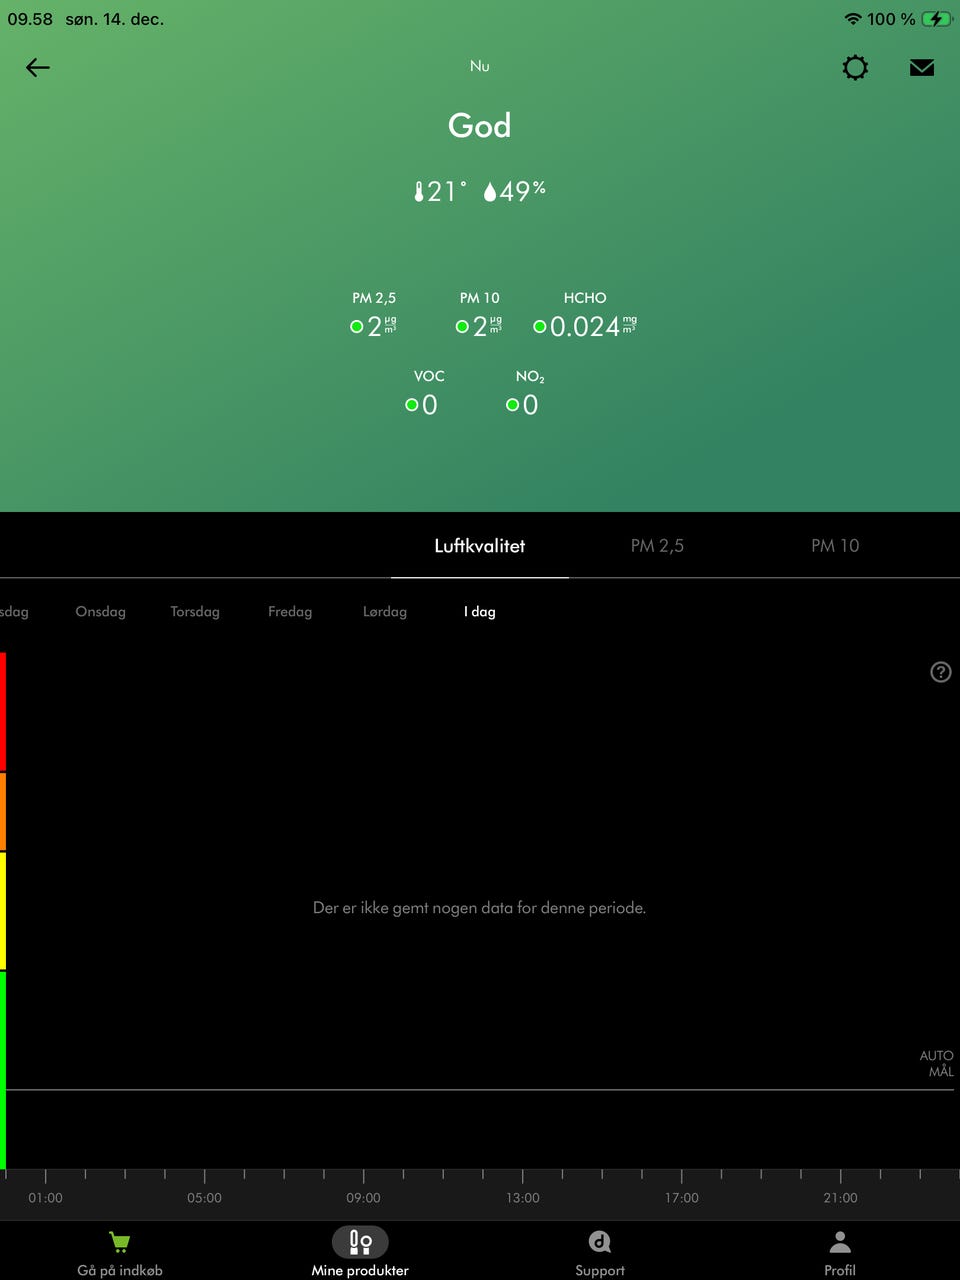Tap the 21:00 timeline label
The image size is (960, 1280).
point(840,1197)
